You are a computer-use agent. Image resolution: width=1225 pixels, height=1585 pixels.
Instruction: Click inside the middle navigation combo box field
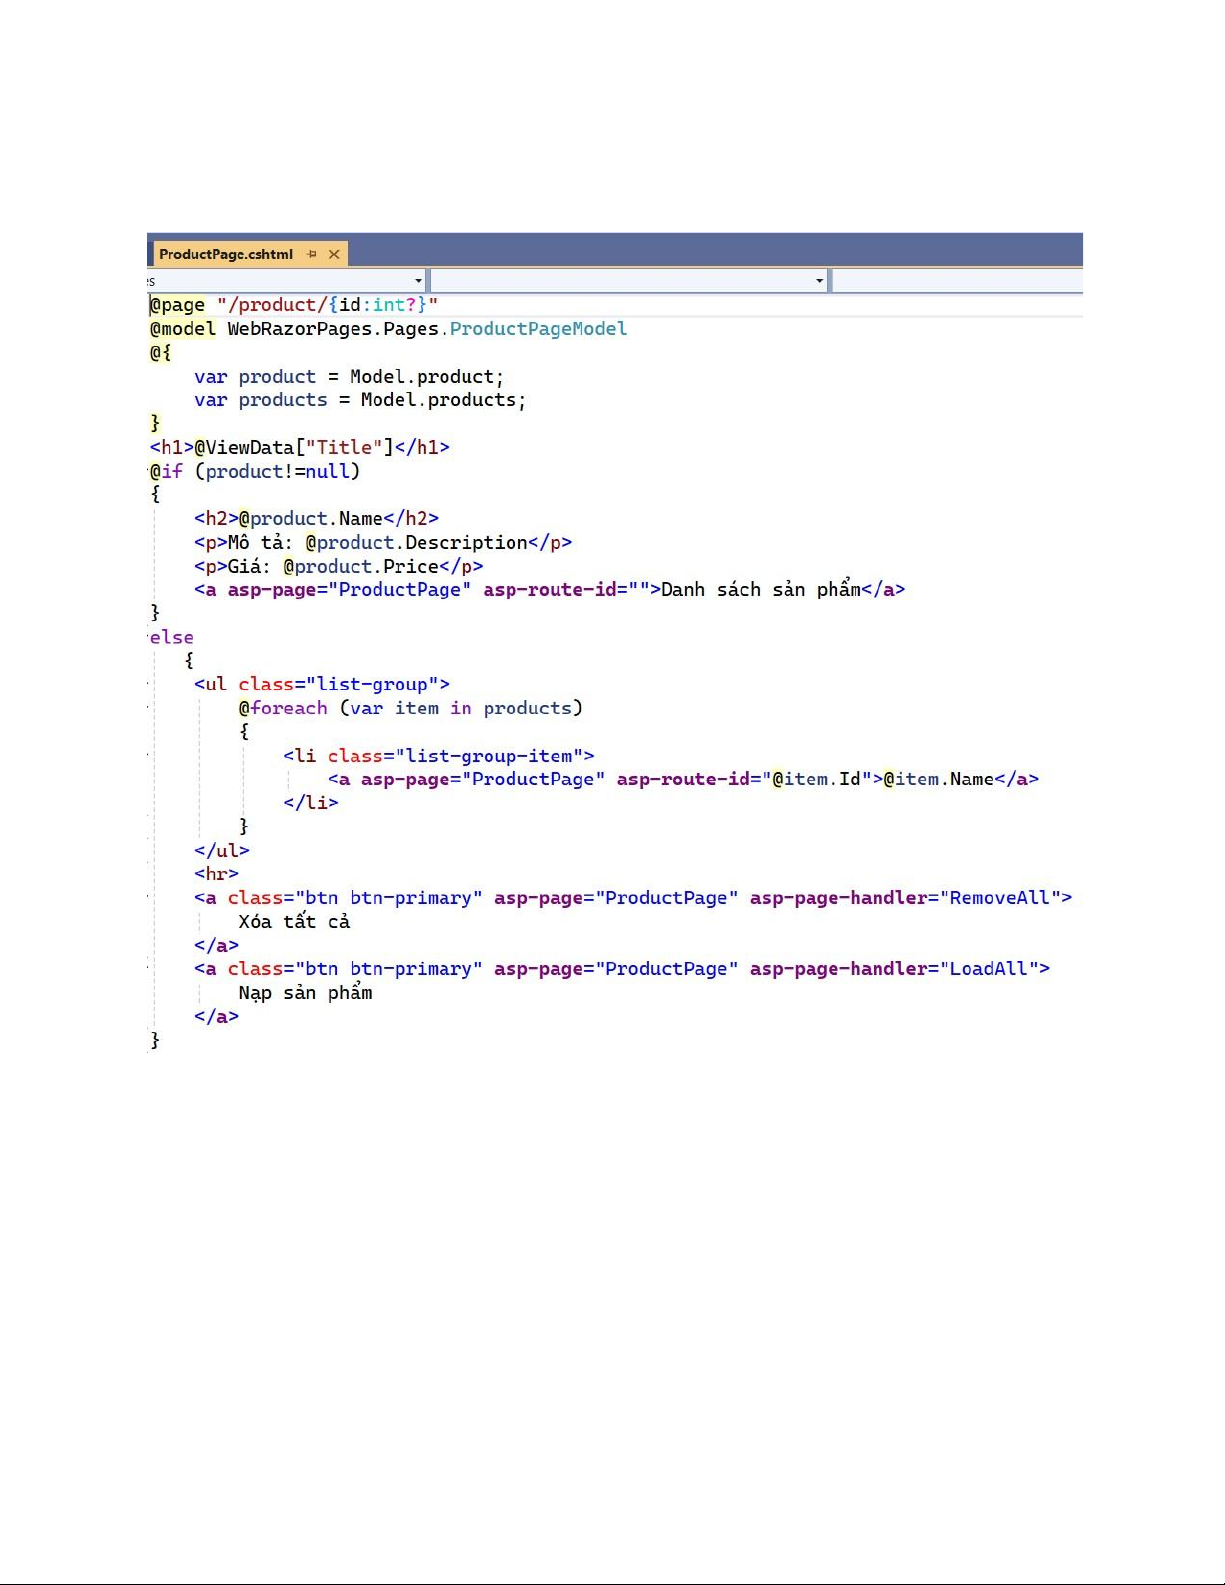click(x=622, y=281)
